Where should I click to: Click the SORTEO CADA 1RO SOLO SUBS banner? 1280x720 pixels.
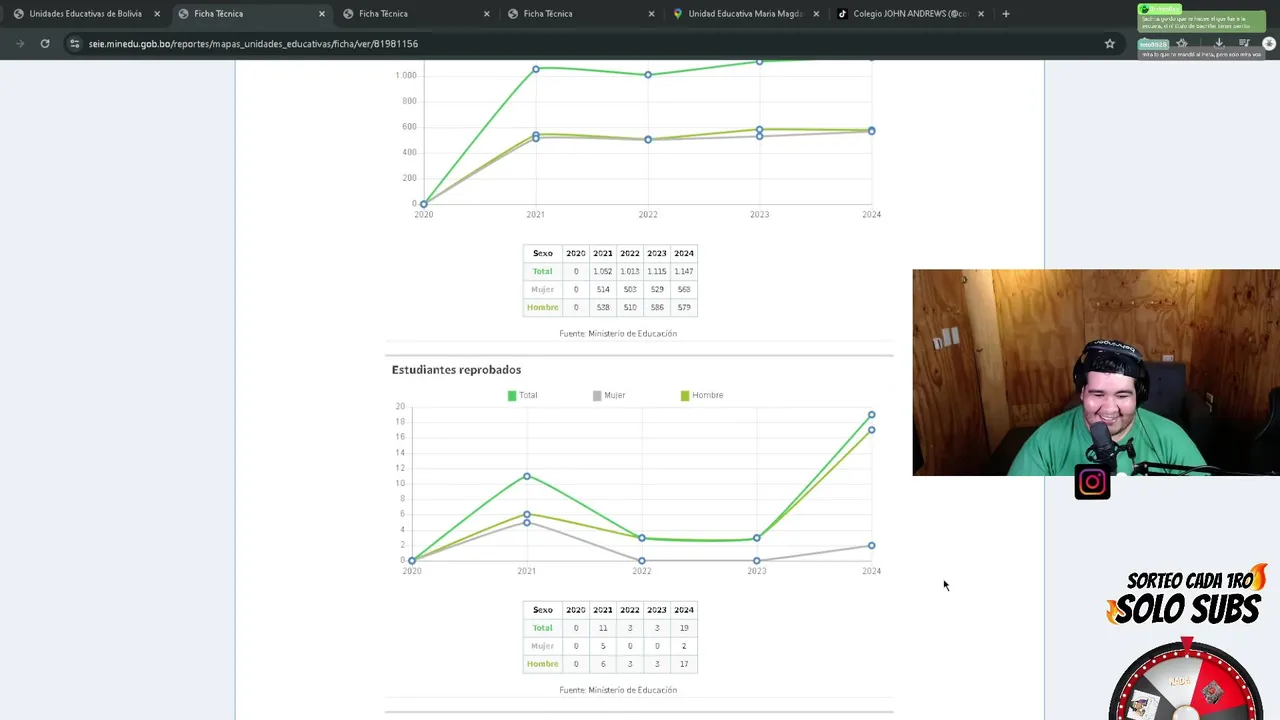(1186, 595)
